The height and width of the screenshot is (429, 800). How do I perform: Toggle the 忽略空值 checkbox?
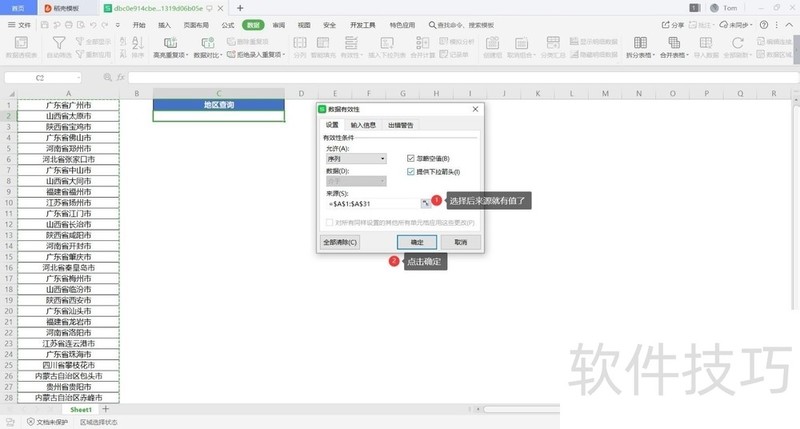pyautogui.click(x=411, y=159)
